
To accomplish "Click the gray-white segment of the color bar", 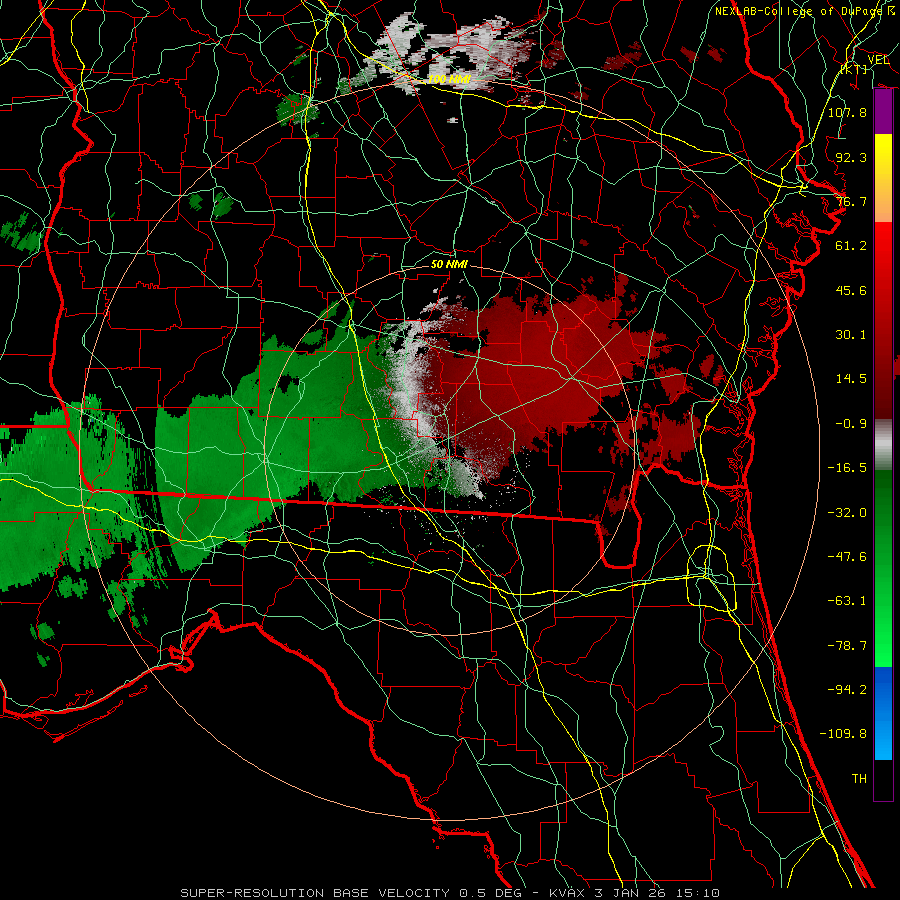I will tap(883, 445).
